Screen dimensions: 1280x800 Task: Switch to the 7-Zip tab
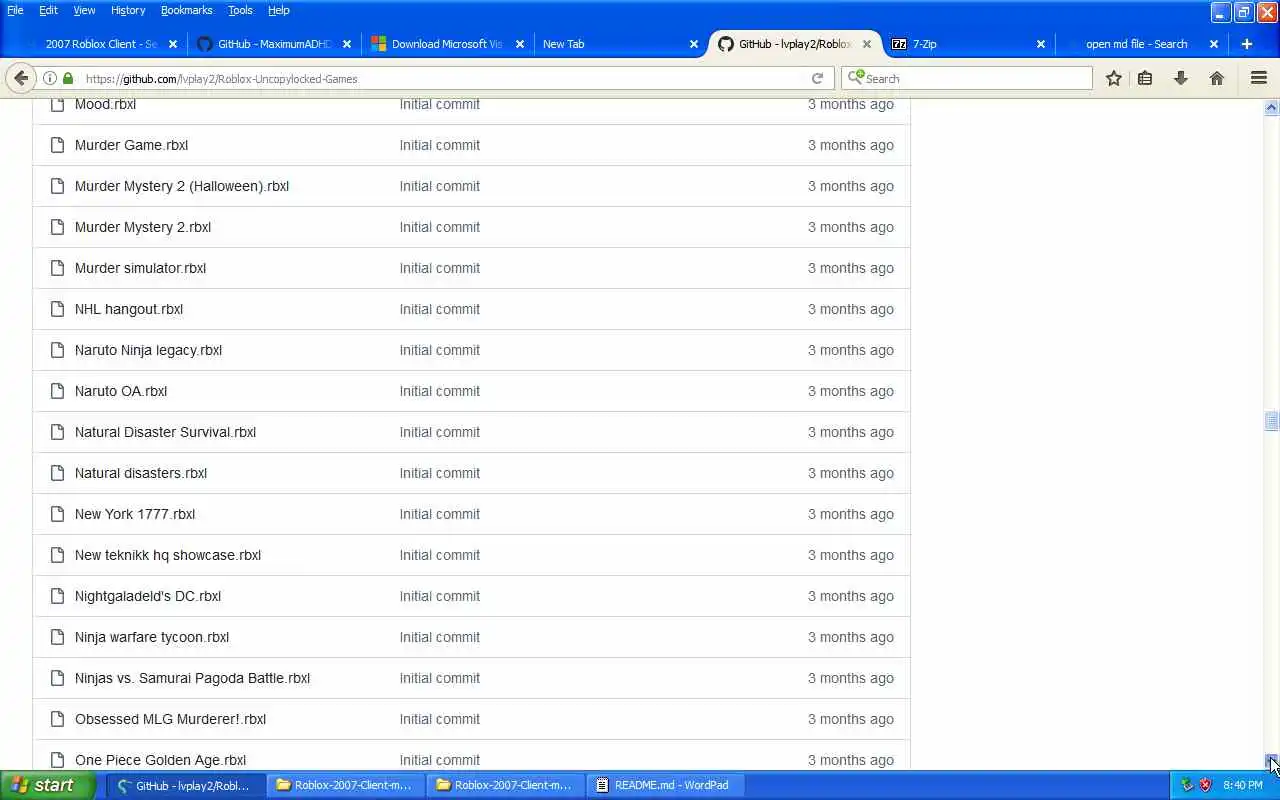point(967,44)
